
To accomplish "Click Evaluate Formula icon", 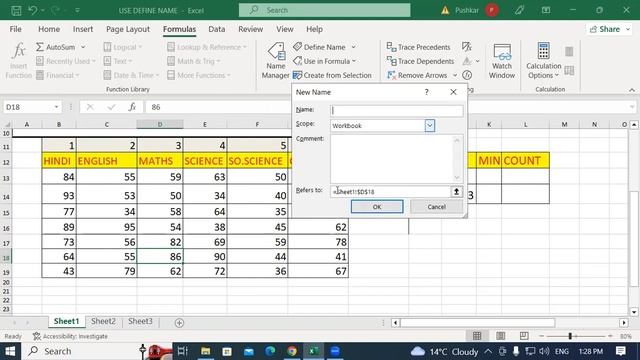I will coord(467,75).
